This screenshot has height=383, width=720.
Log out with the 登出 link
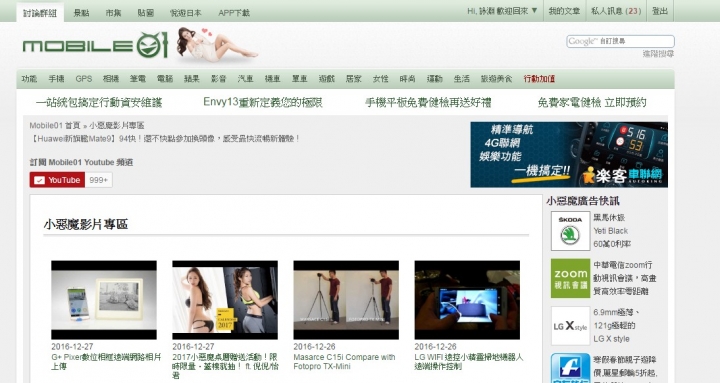pos(660,11)
